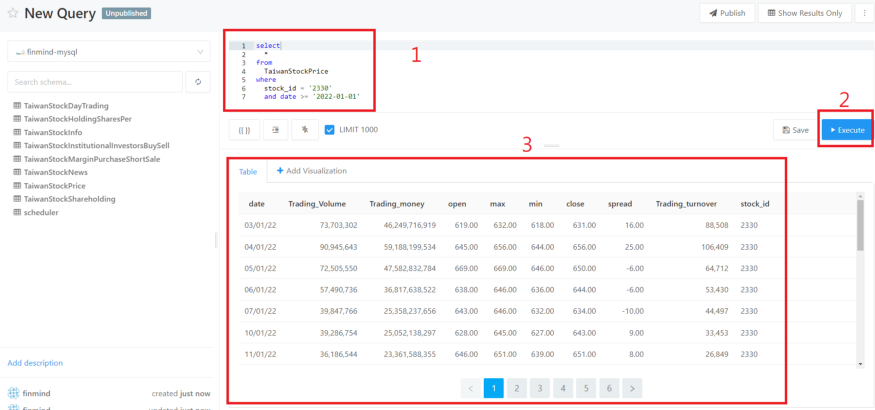The height and width of the screenshot is (410, 875).
Task: Uncheck the LIMIT 1000 checkbox
Action: [x=330, y=130]
